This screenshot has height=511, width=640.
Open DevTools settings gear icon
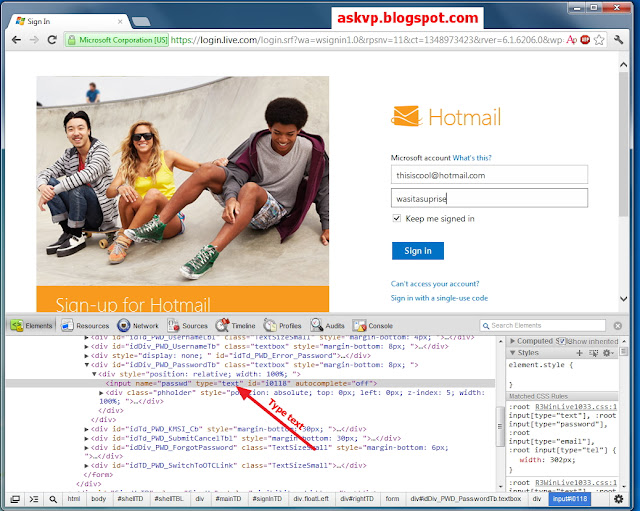[619, 499]
